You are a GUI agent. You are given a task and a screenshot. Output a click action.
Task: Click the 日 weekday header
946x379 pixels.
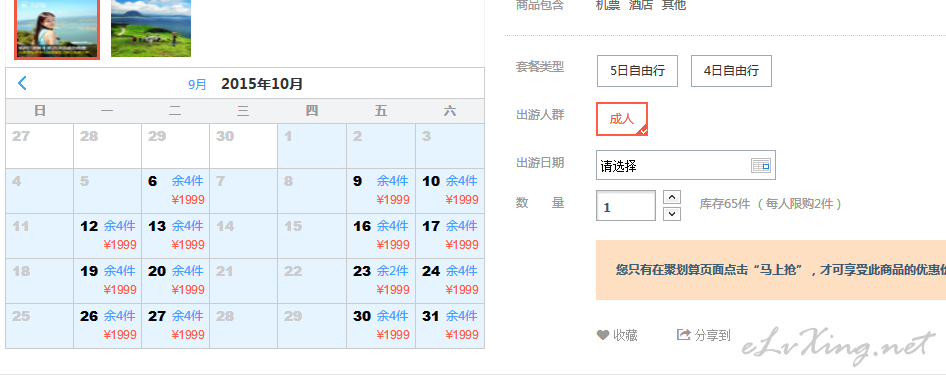(40, 110)
